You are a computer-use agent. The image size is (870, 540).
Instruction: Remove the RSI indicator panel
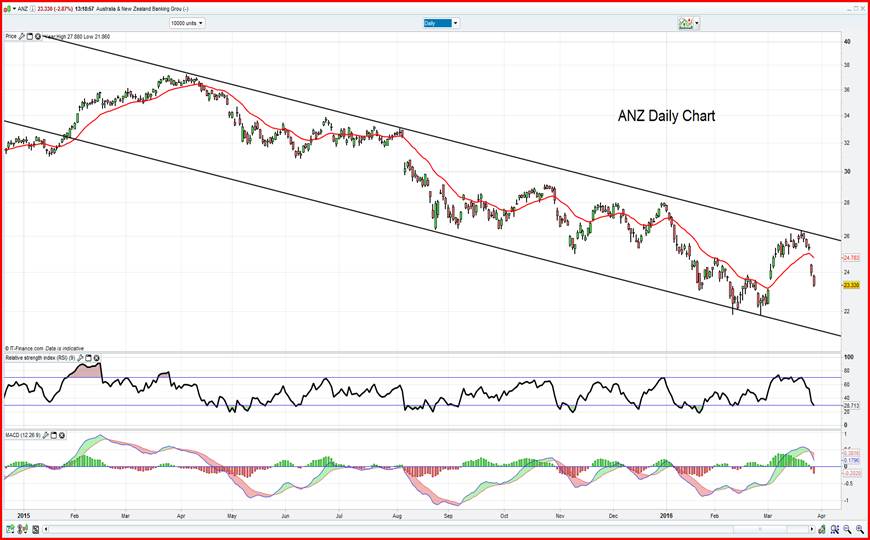(x=97, y=357)
